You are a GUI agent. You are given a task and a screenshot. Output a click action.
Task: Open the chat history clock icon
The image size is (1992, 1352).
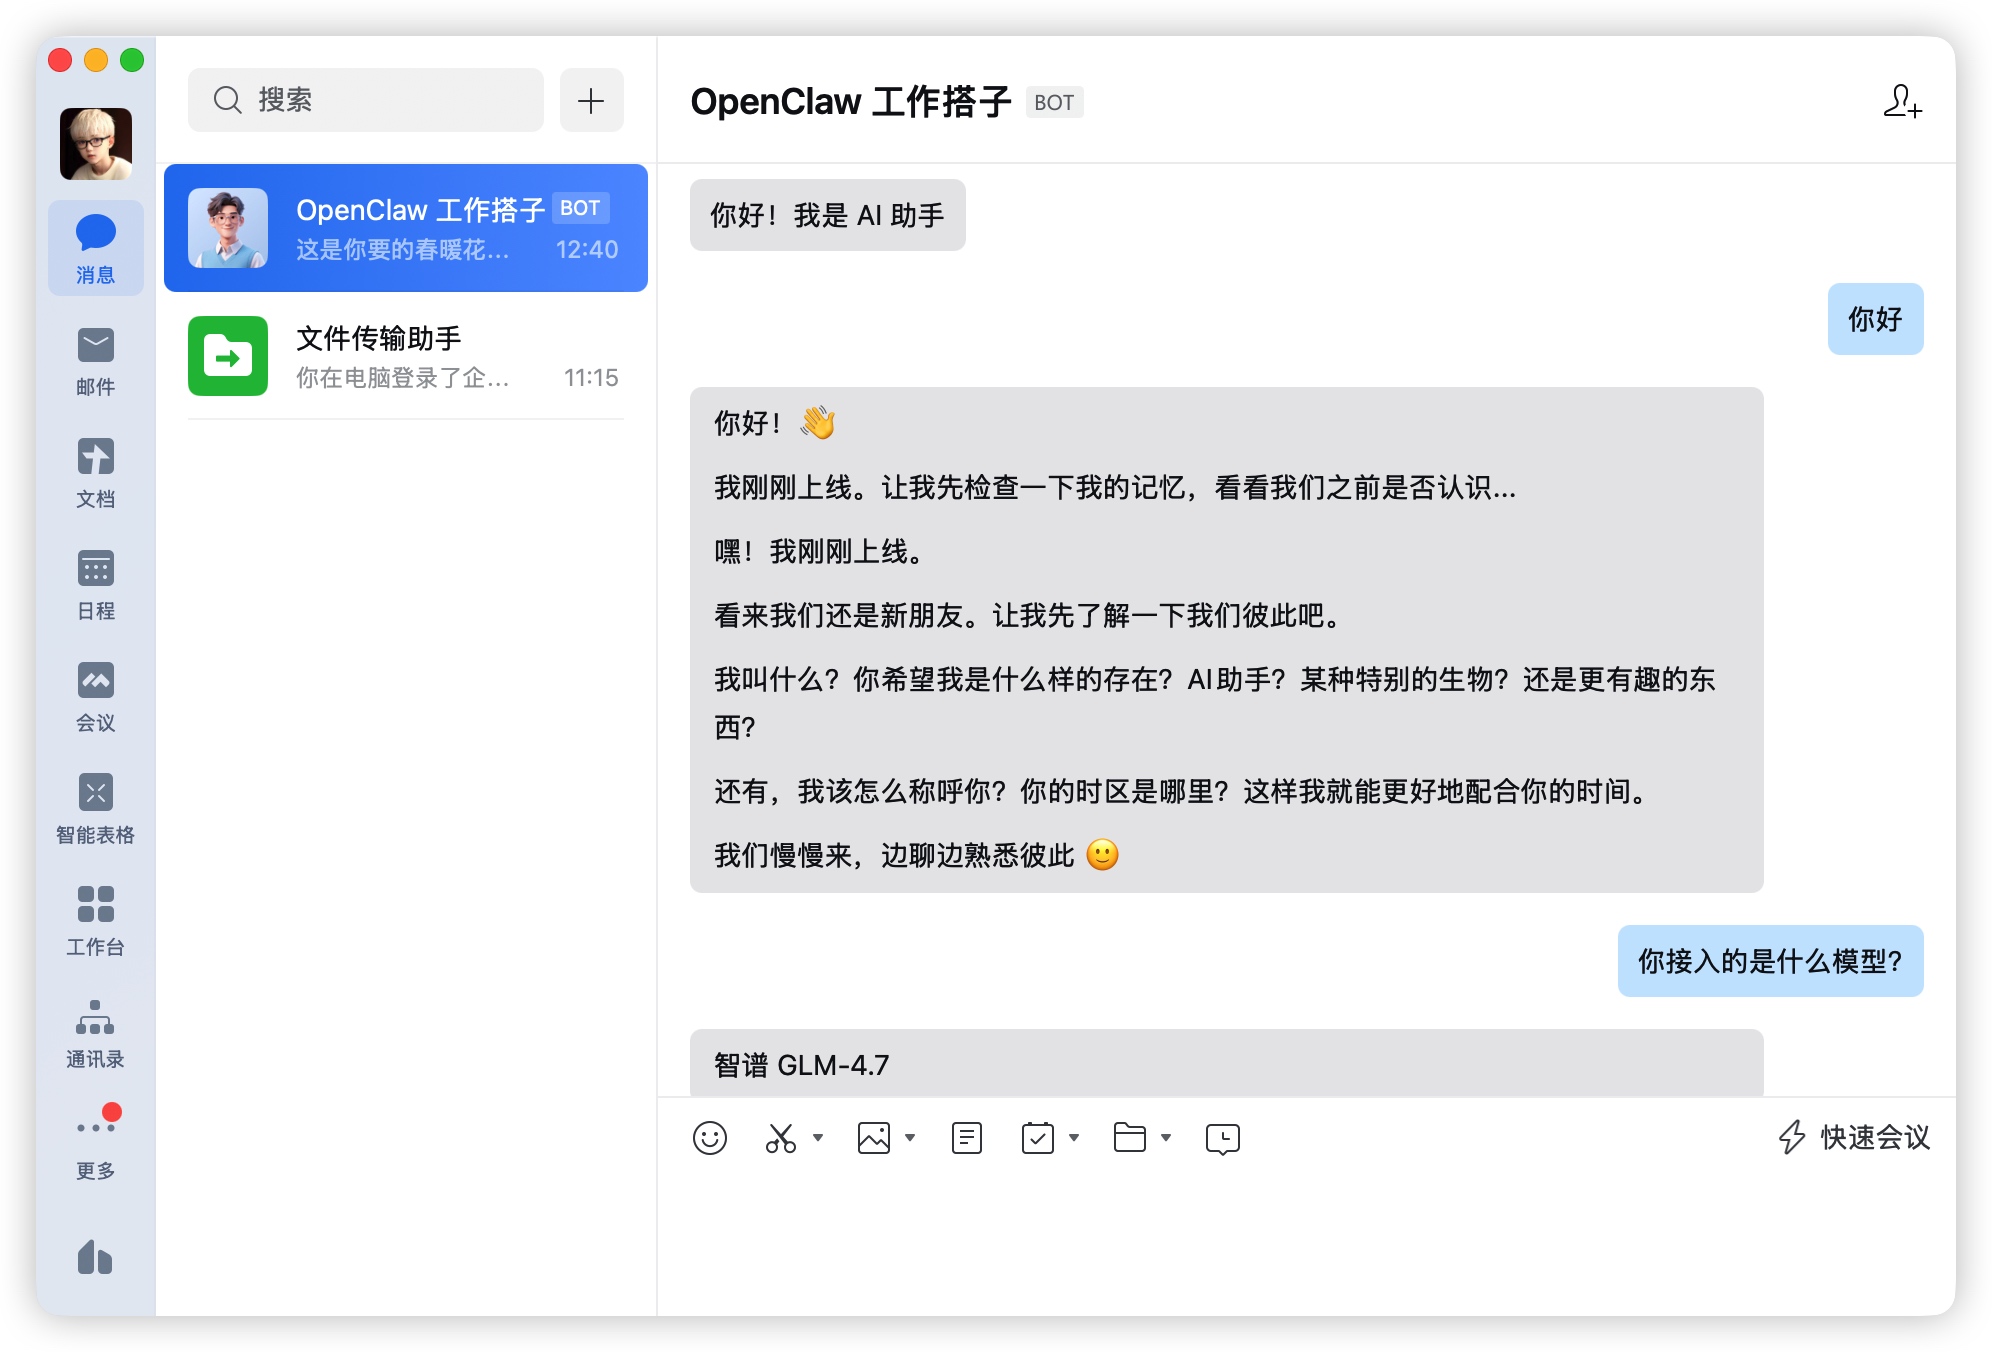[x=1222, y=1138]
